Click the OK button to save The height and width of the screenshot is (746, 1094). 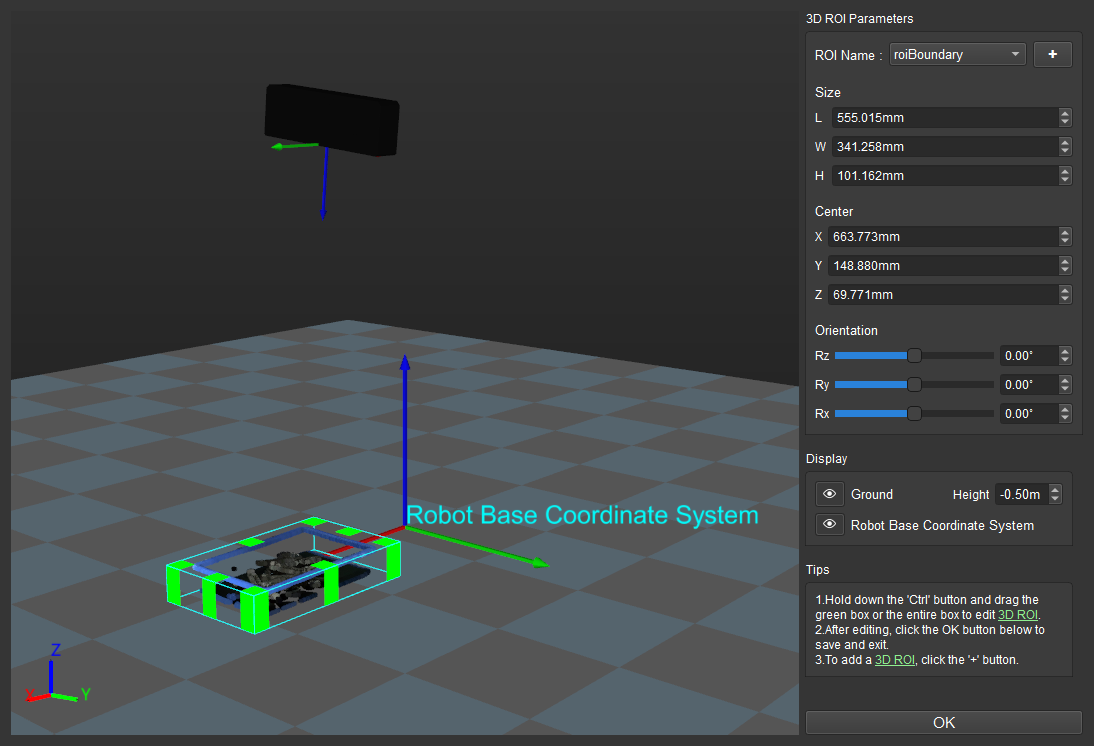943,722
